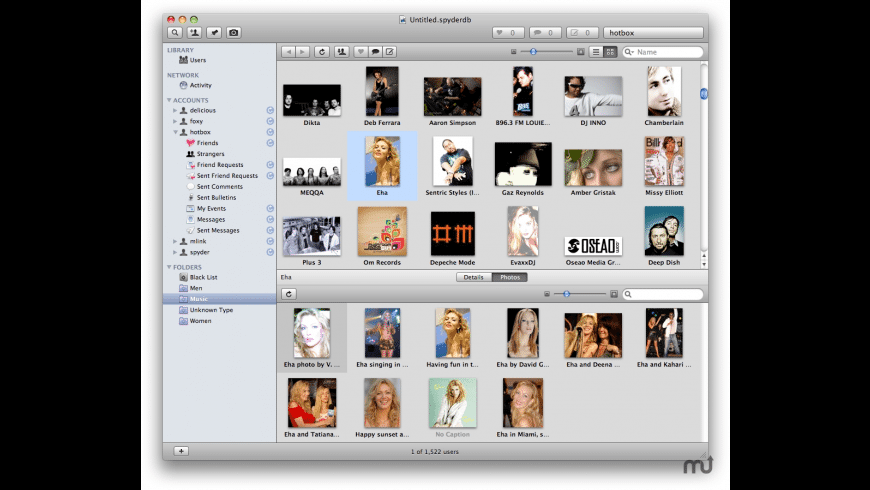
Task: Go forward with the right arrow button
Action: (302, 52)
